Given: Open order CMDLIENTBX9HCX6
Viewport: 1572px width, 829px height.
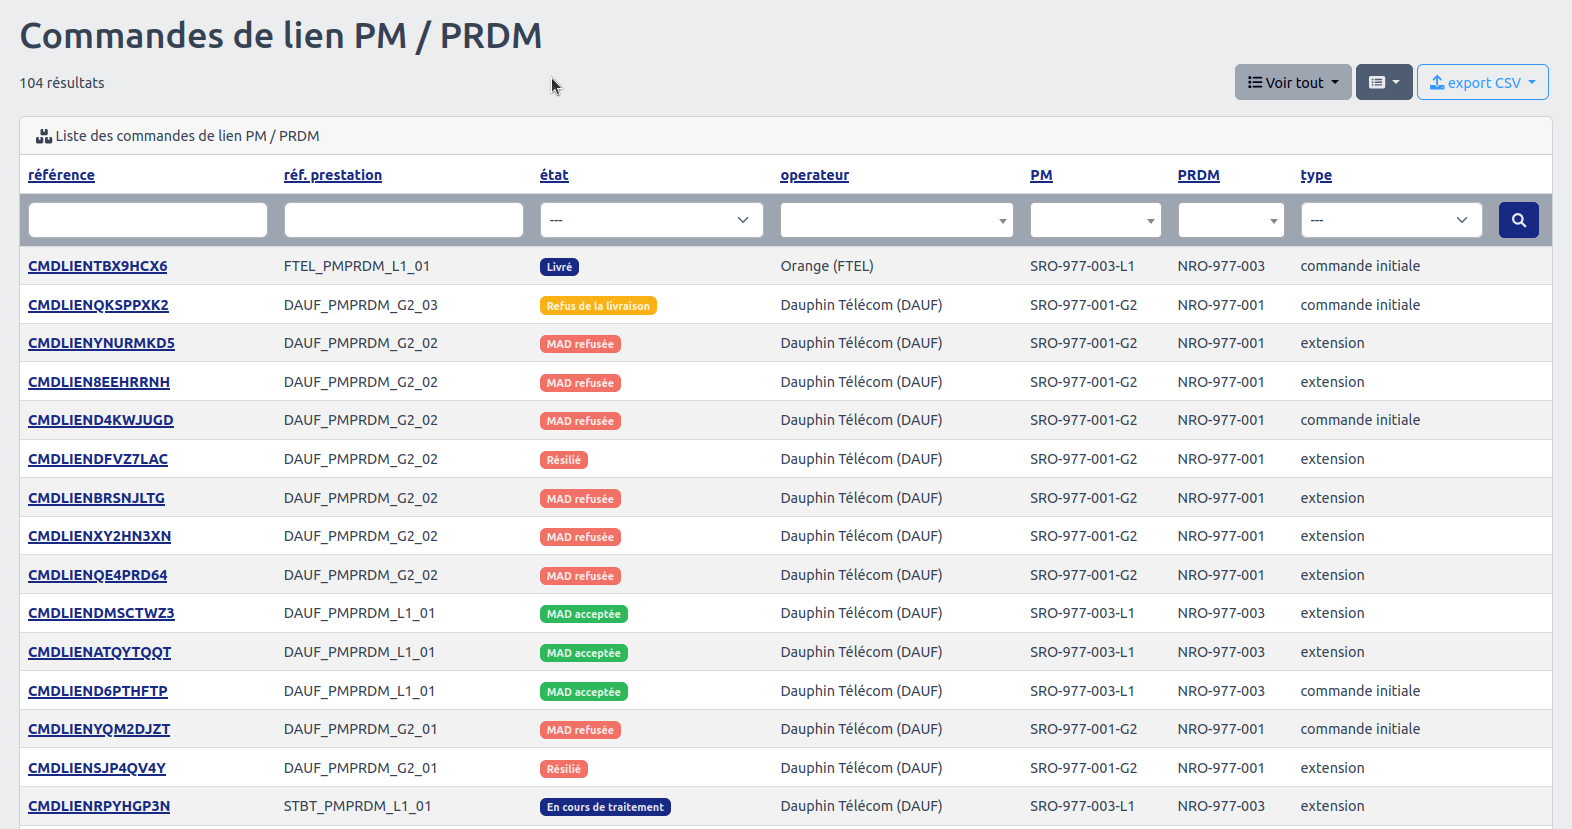Looking at the screenshot, I should tap(97, 266).
